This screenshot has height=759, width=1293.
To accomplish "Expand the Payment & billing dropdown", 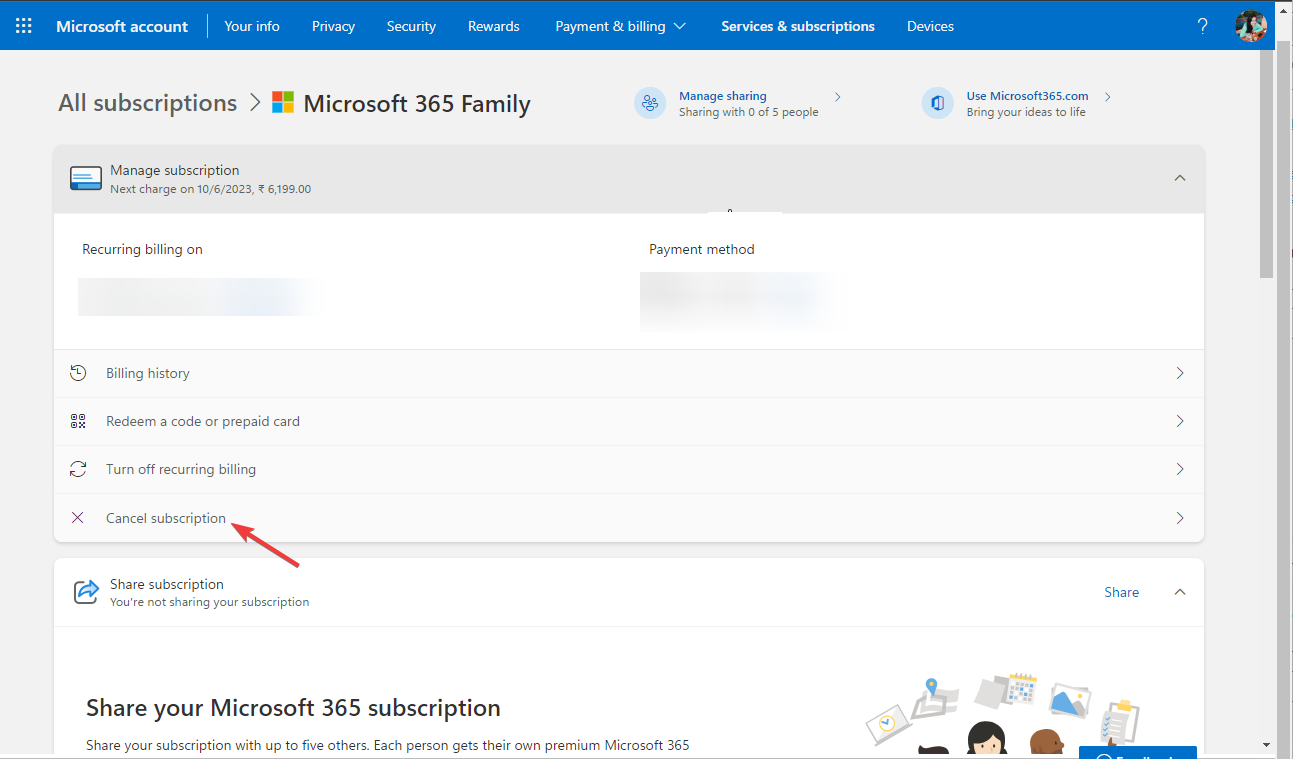I will 621,26.
